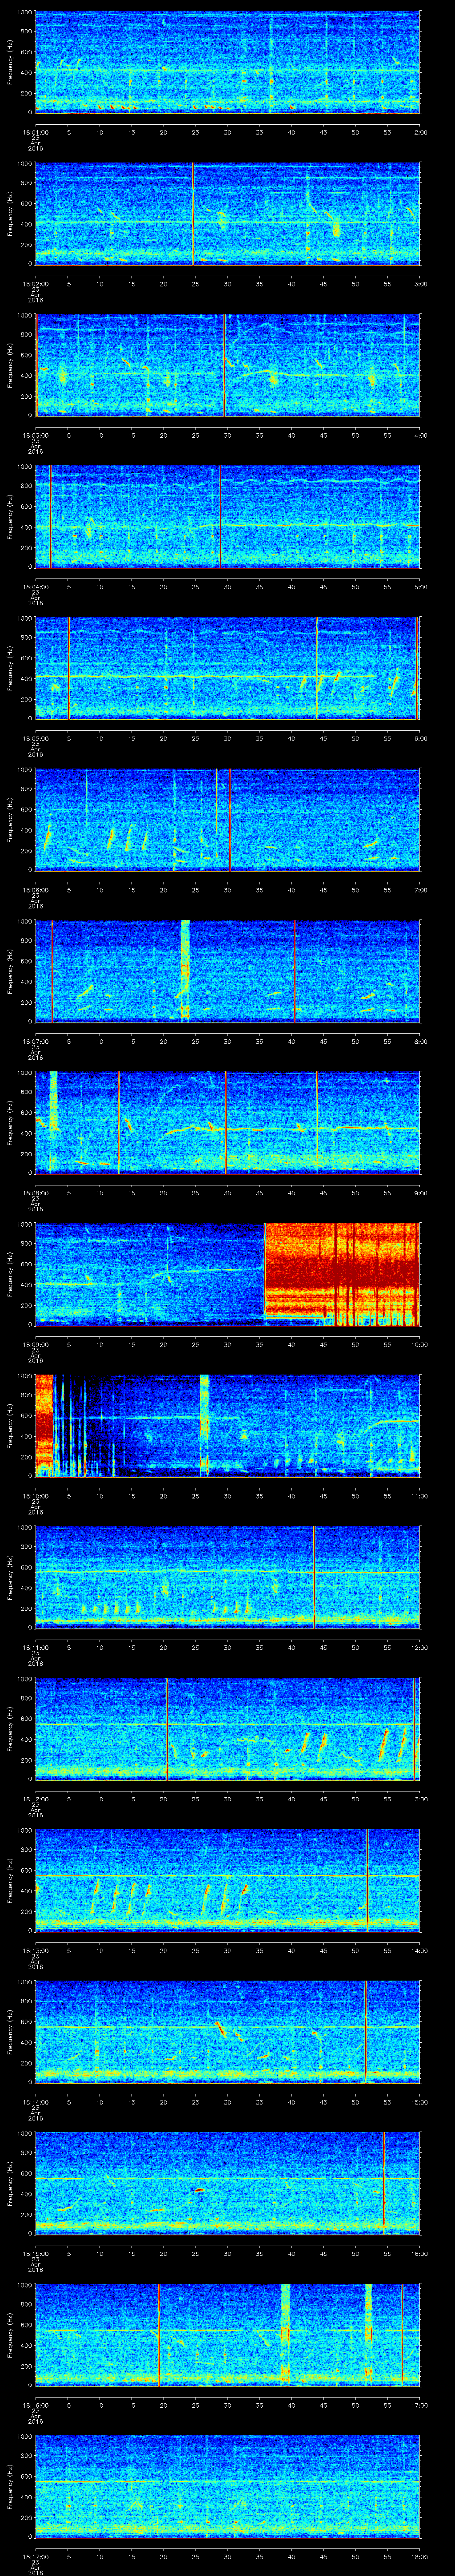The image size is (455, 2576).
Task: Click the '12:00' end time label
Action: 419,1647
